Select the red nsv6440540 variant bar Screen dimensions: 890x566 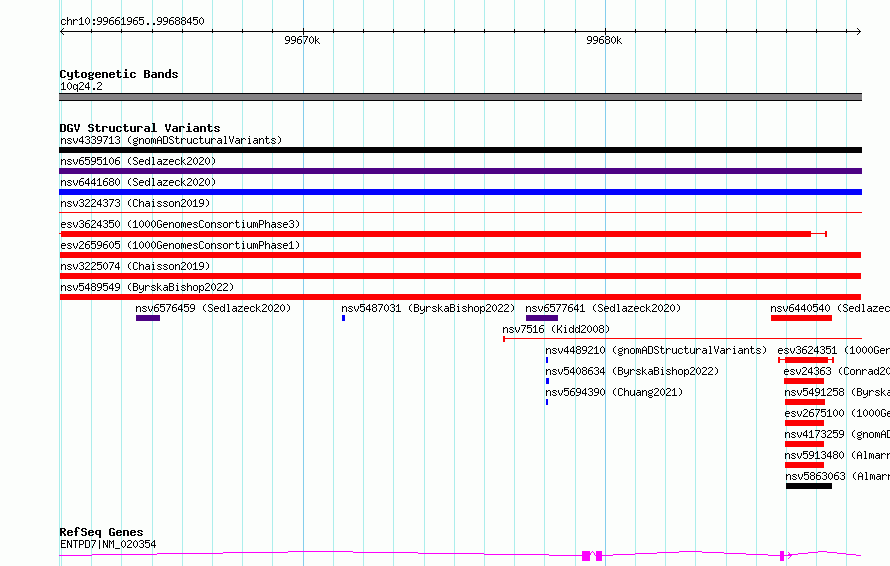801,318
